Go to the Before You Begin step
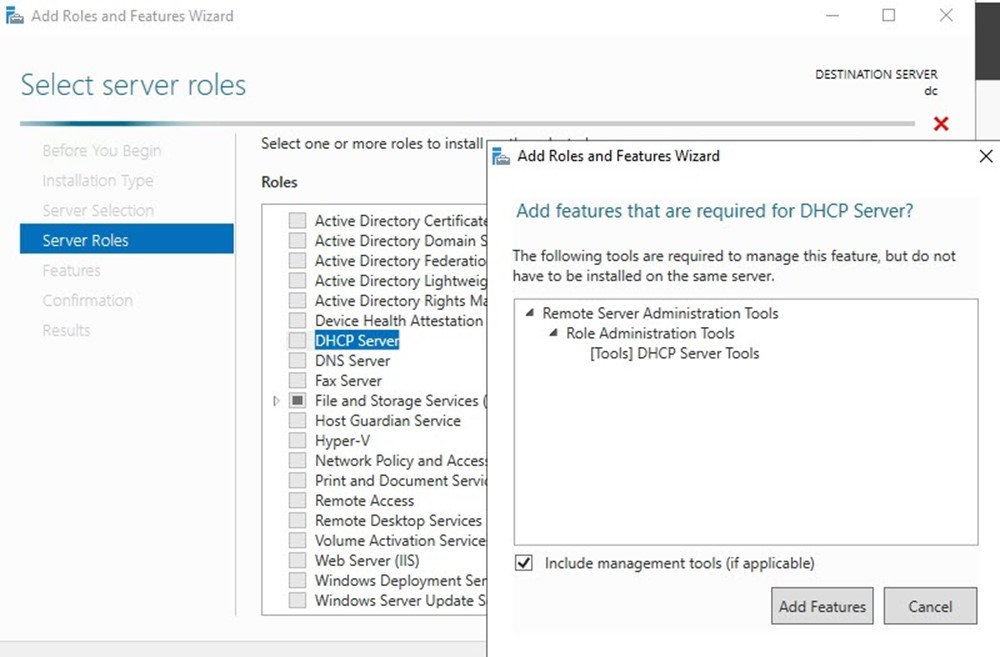The image size is (1000, 657). pyautogui.click(x=102, y=151)
